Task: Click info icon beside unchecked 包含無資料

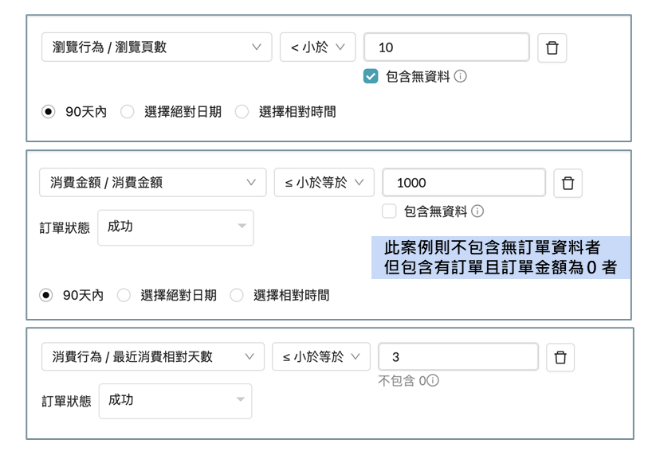Action: tap(478, 211)
